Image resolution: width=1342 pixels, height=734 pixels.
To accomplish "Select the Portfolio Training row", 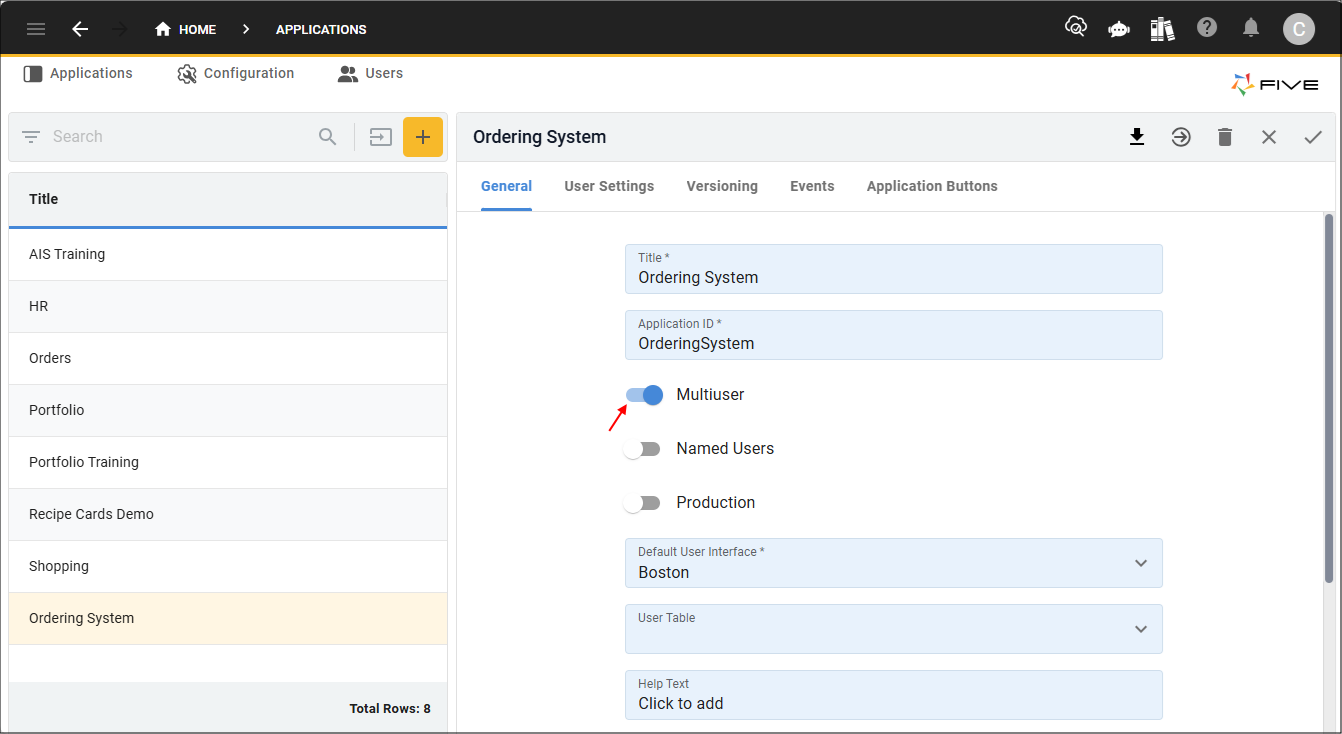I will [x=228, y=462].
